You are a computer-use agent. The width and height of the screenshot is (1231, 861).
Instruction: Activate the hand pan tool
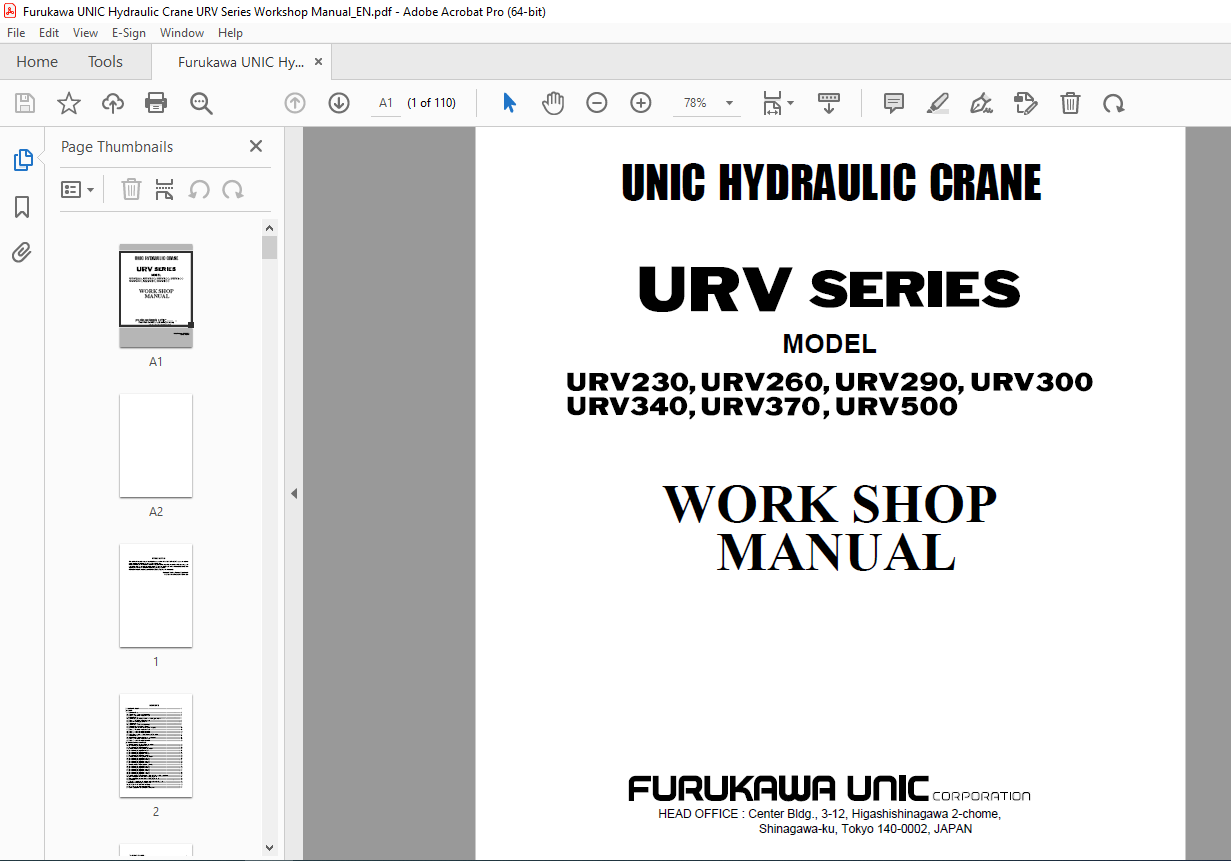[x=553, y=103]
